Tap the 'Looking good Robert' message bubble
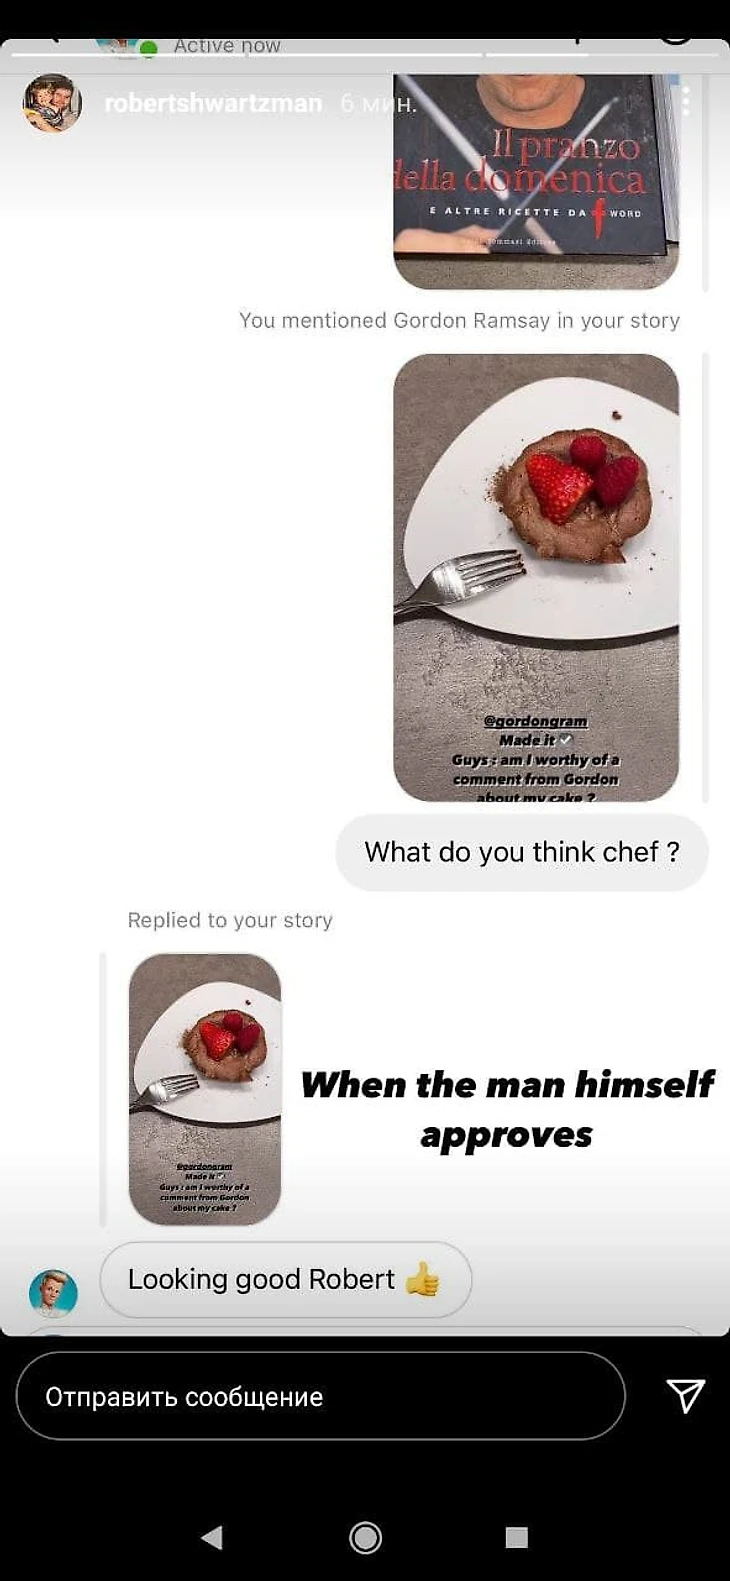 click(286, 1280)
